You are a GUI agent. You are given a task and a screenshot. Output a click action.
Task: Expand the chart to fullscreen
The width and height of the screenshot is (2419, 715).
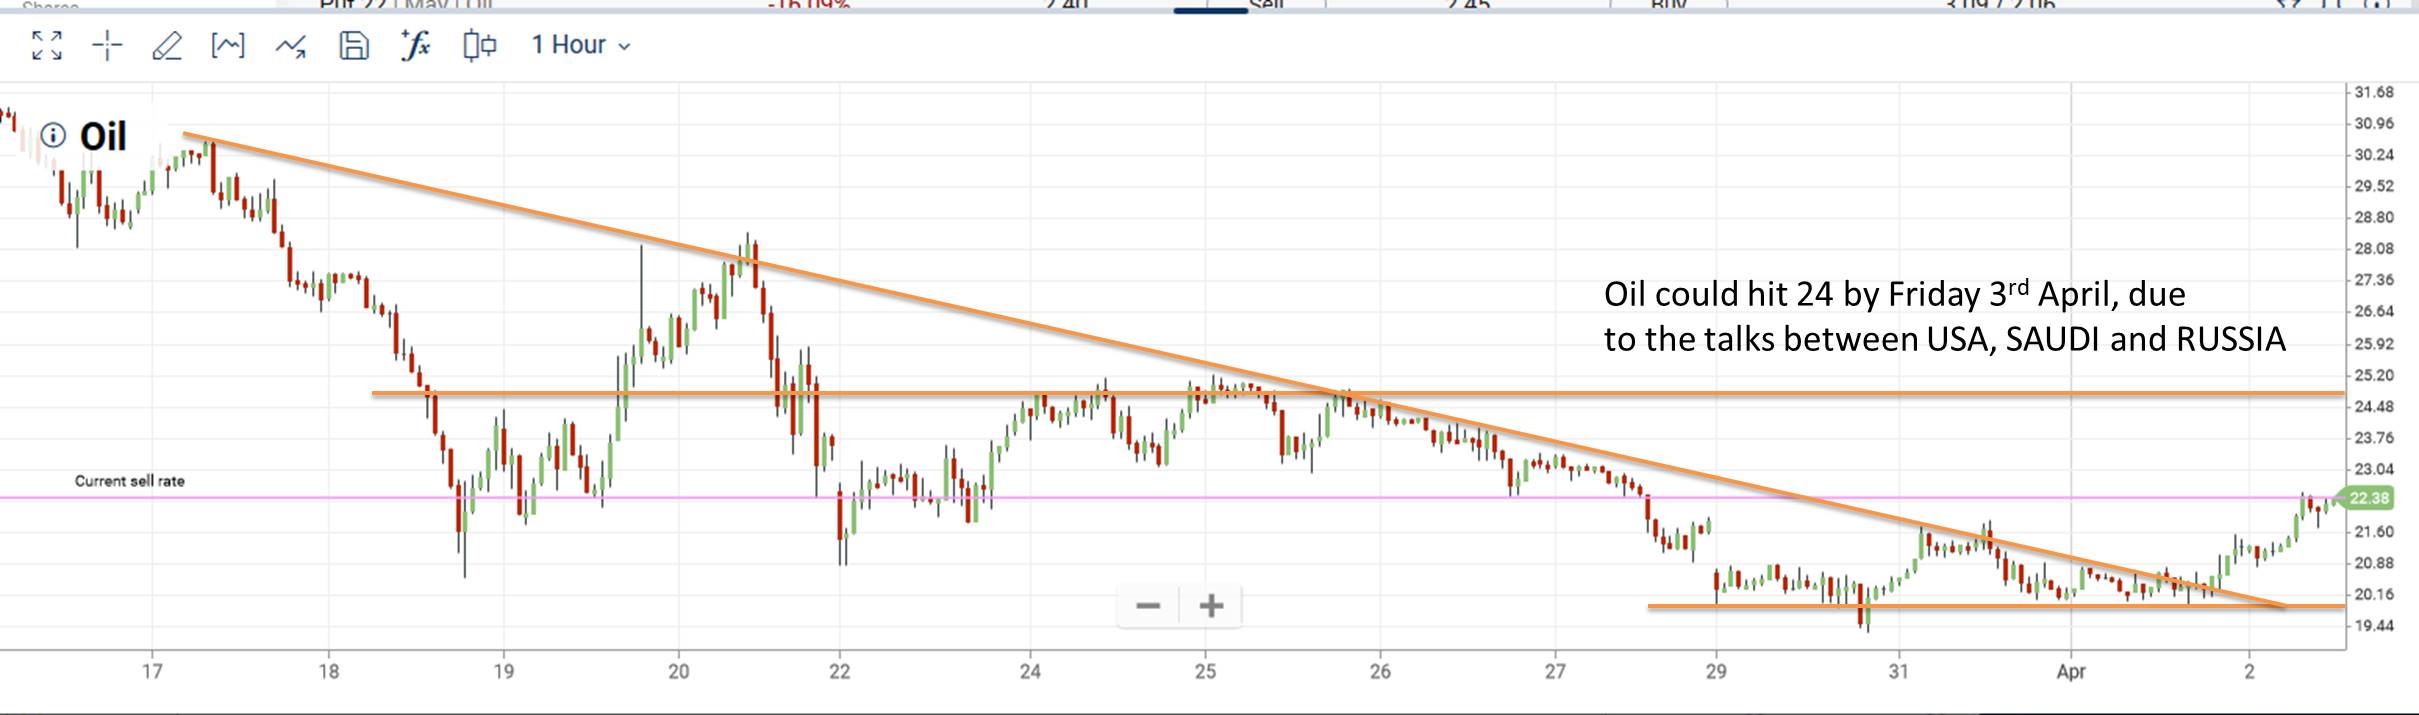pyautogui.click(x=47, y=45)
